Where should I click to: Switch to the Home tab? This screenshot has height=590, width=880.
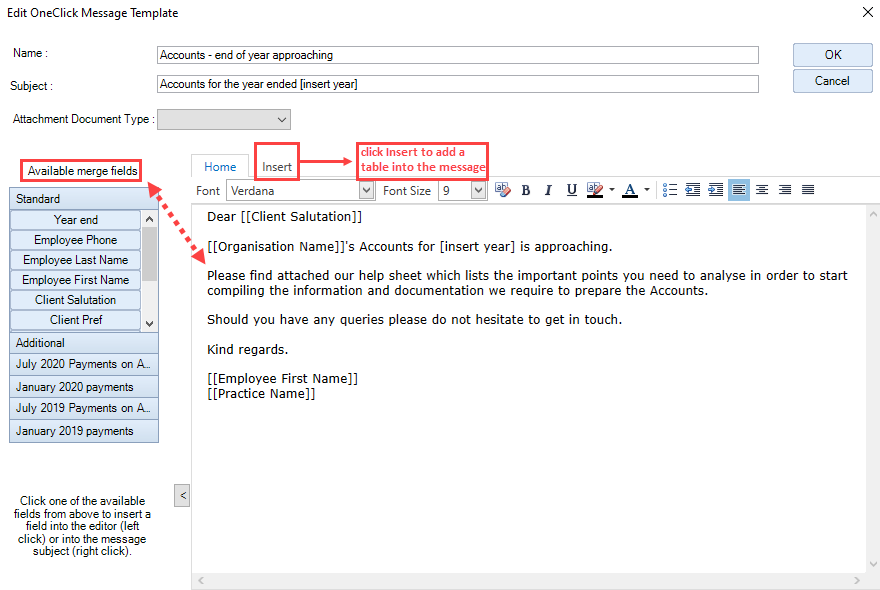pyautogui.click(x=220, y=167)
